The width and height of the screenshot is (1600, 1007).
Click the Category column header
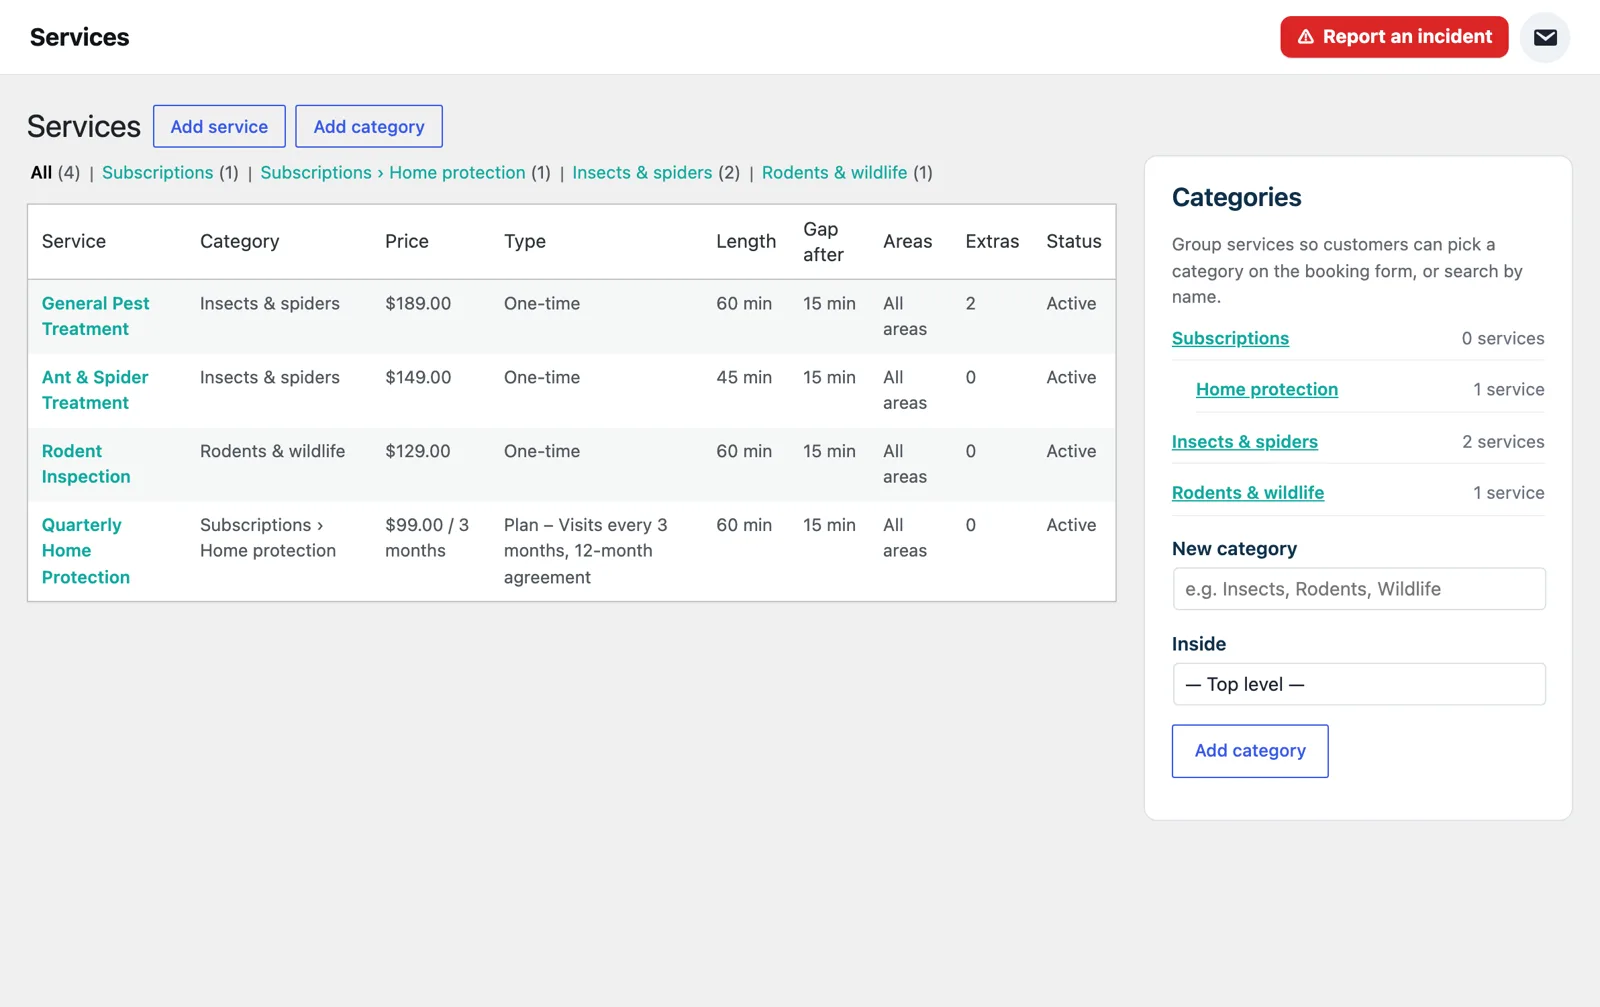coord(239,241)
